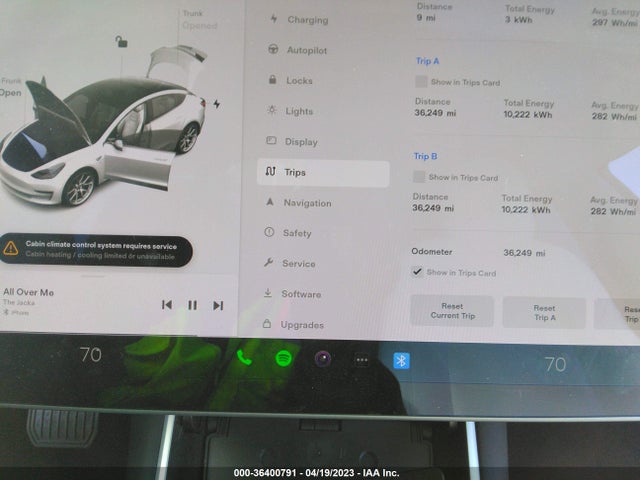Open the Autopilot settings menu
The height and width of the screenshot is (480, 640).
298,50
